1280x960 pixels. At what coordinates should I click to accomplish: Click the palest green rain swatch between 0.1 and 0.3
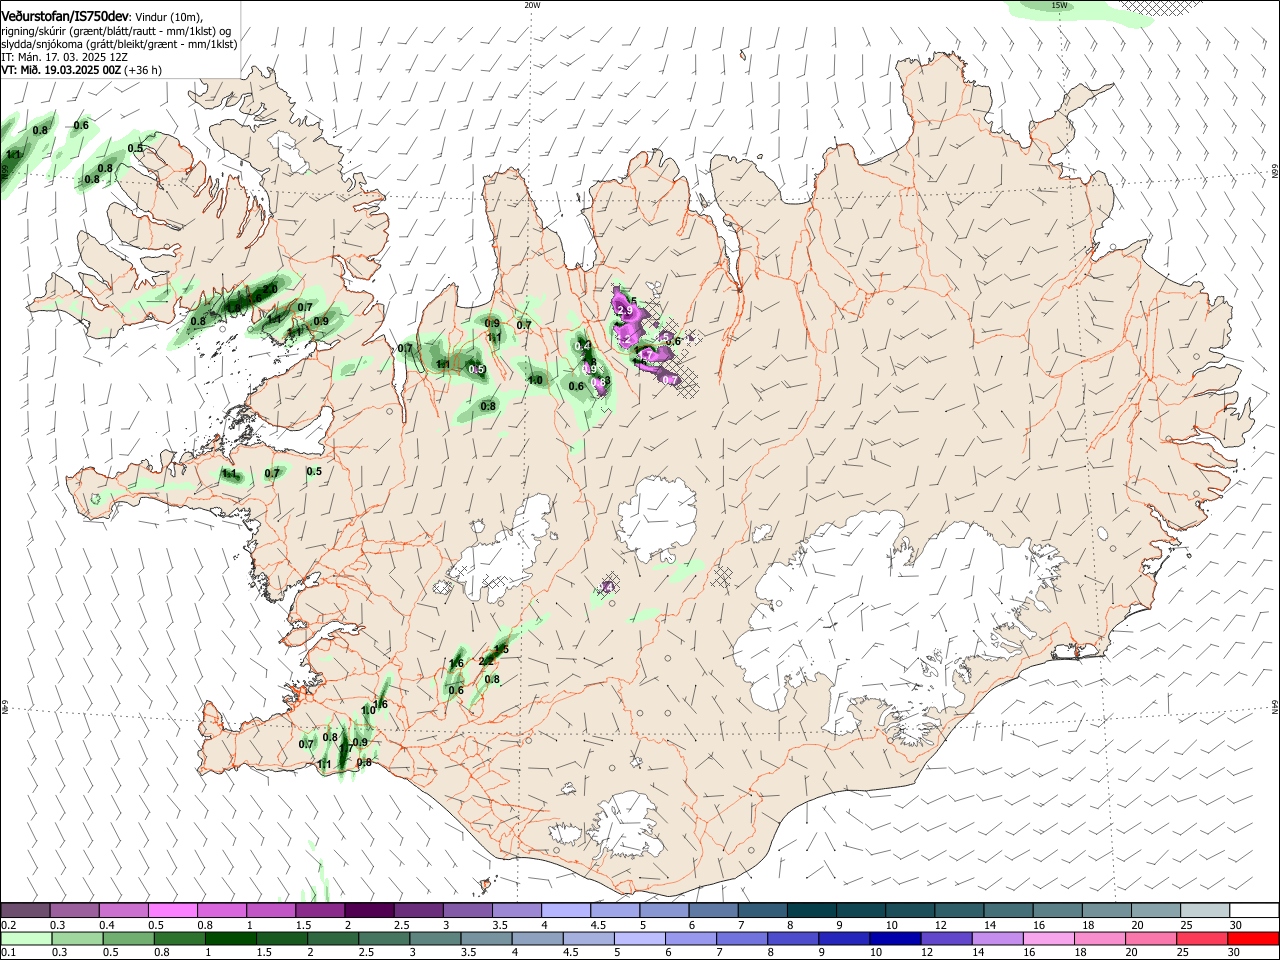point(25,938)
